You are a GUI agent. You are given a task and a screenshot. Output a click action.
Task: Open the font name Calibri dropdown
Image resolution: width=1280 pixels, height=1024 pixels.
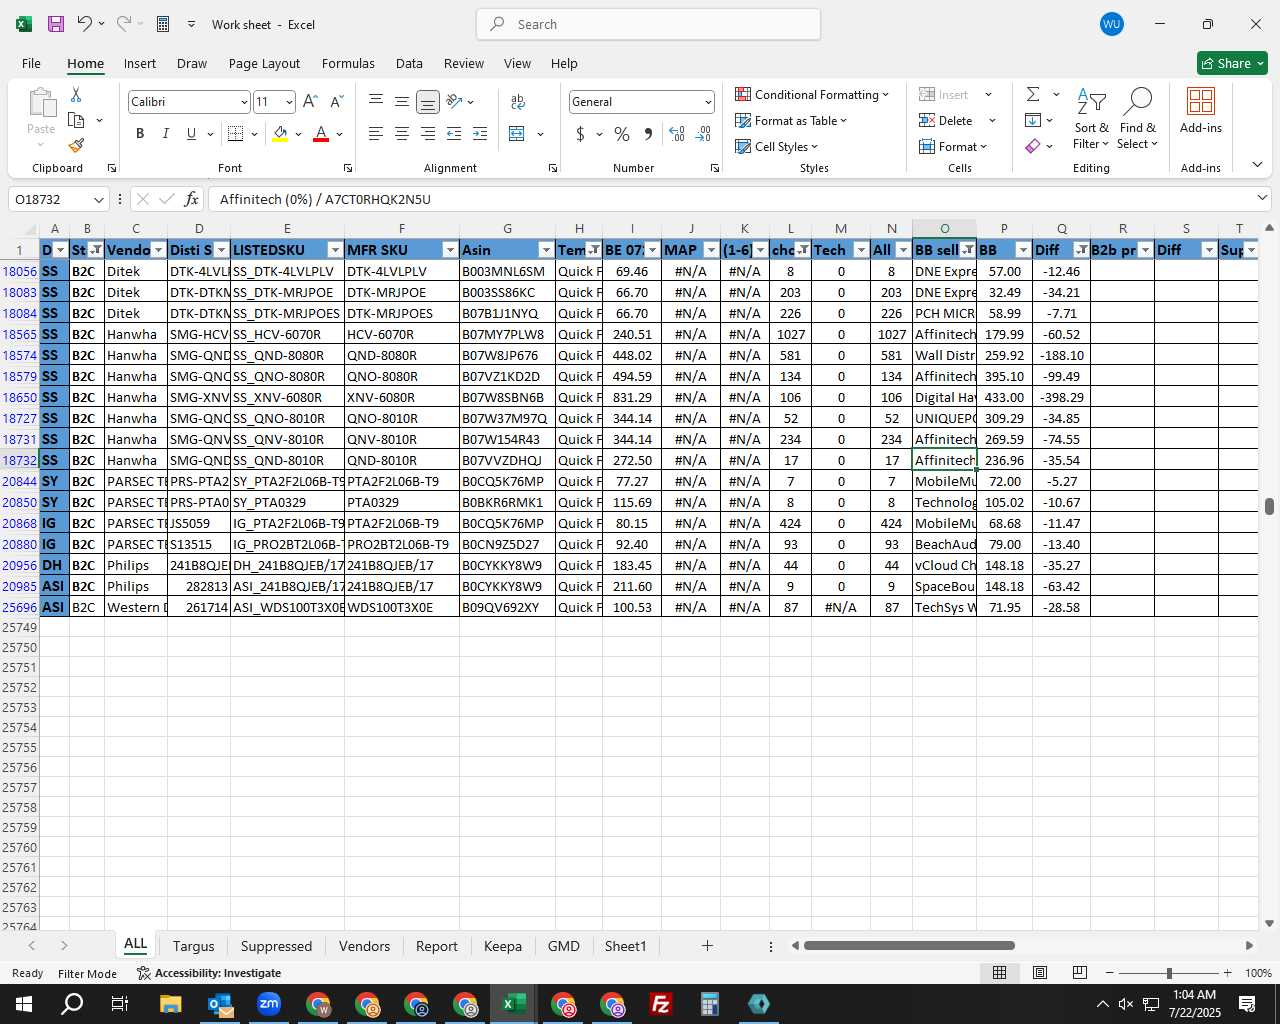pyautogui.click(x=243, y=102)
